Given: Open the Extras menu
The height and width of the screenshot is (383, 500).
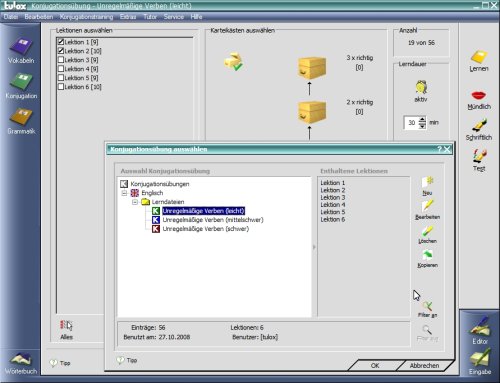Looking at the screenshot, I should click(128, 17).
